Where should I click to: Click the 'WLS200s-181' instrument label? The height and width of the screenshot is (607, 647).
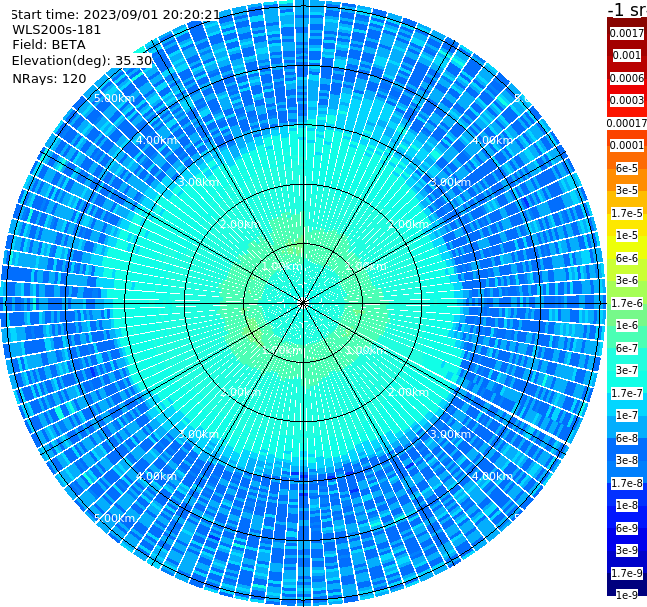click(x=57, y=30)
